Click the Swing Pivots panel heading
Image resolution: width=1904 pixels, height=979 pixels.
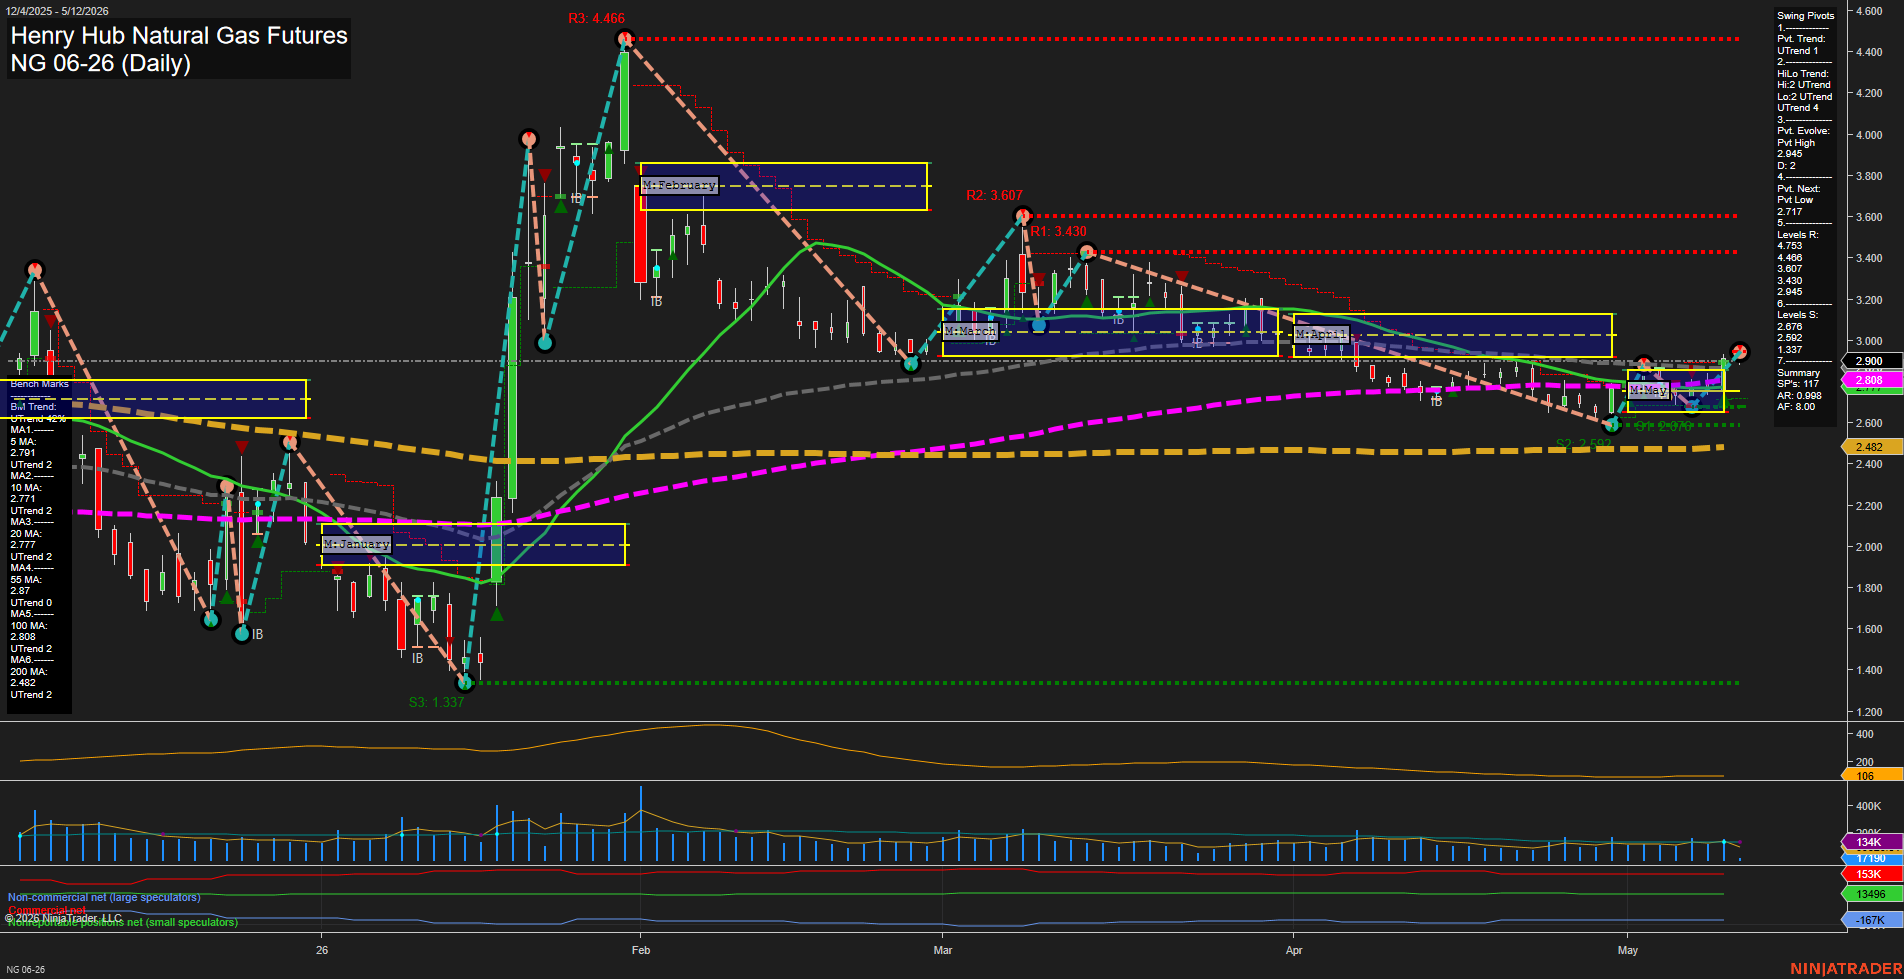pos(1806,16)
